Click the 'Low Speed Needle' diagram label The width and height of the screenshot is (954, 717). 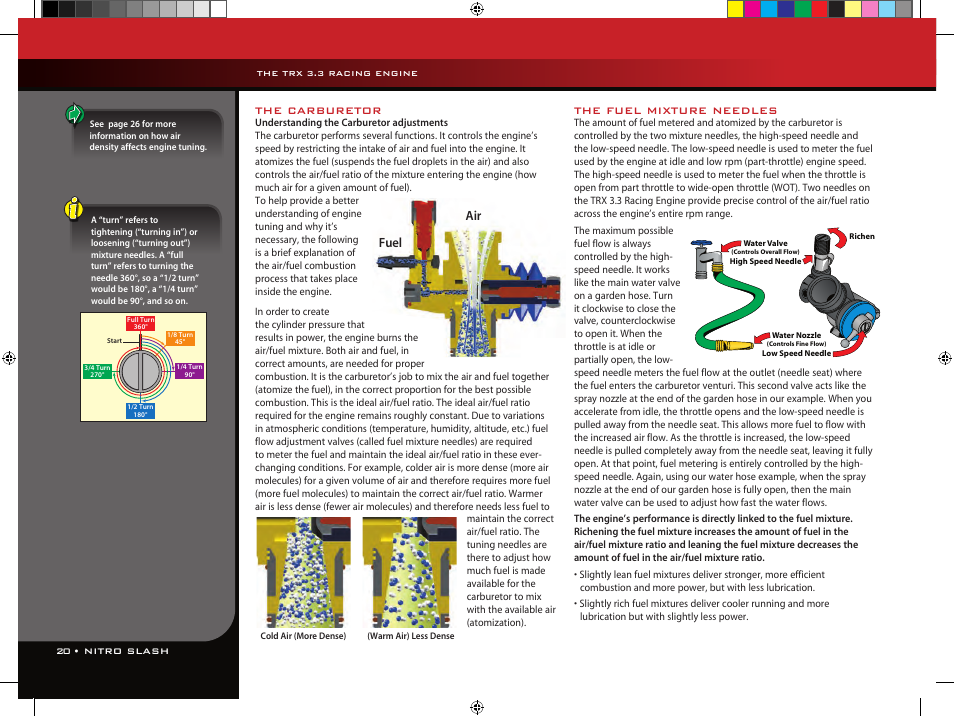tap(796, 353)
